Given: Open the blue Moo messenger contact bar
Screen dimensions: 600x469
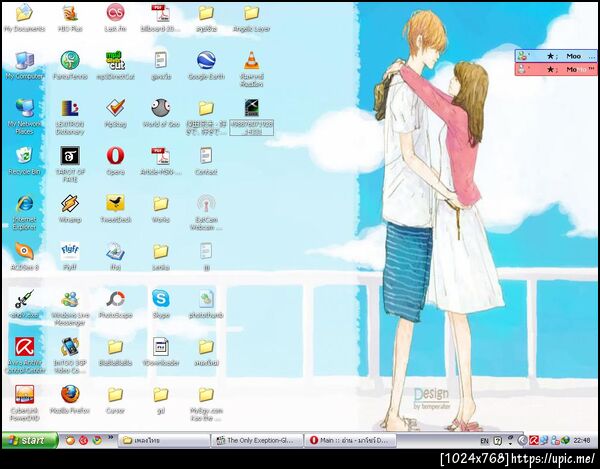Looking at the screenshot, I should [556, 56].
